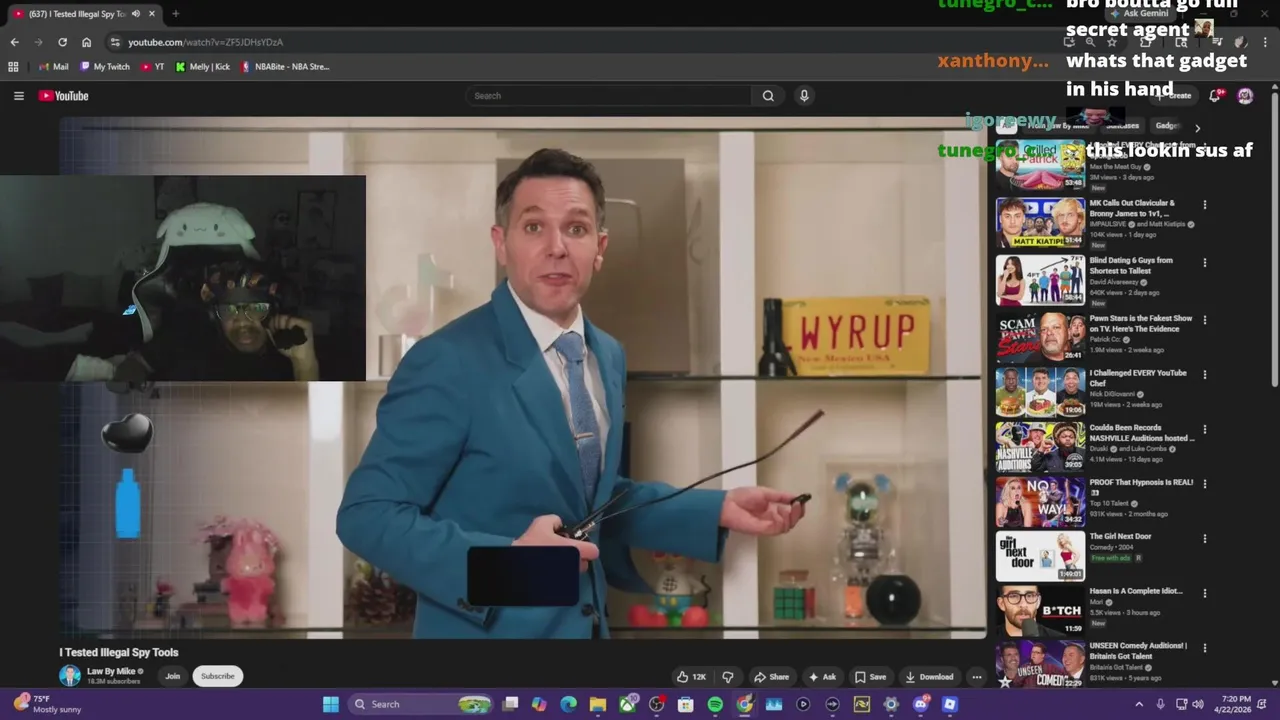Click the page vertical scrollbar
Image resolution: width=1280 pixels, height=720 pixels.
(x=1274, y=240)
